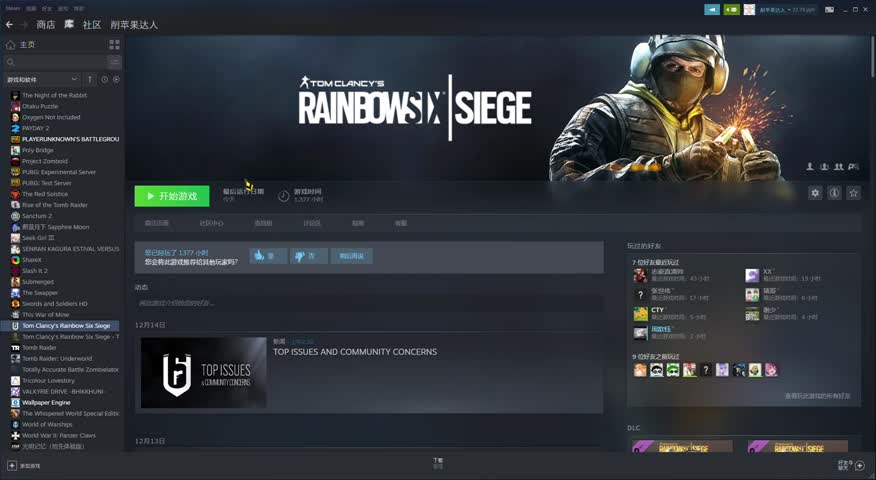The width and height of the screenshot is (876, 480).
Task: Click first avatar under 9 earlier friends
Action: [x=640, y=370]
